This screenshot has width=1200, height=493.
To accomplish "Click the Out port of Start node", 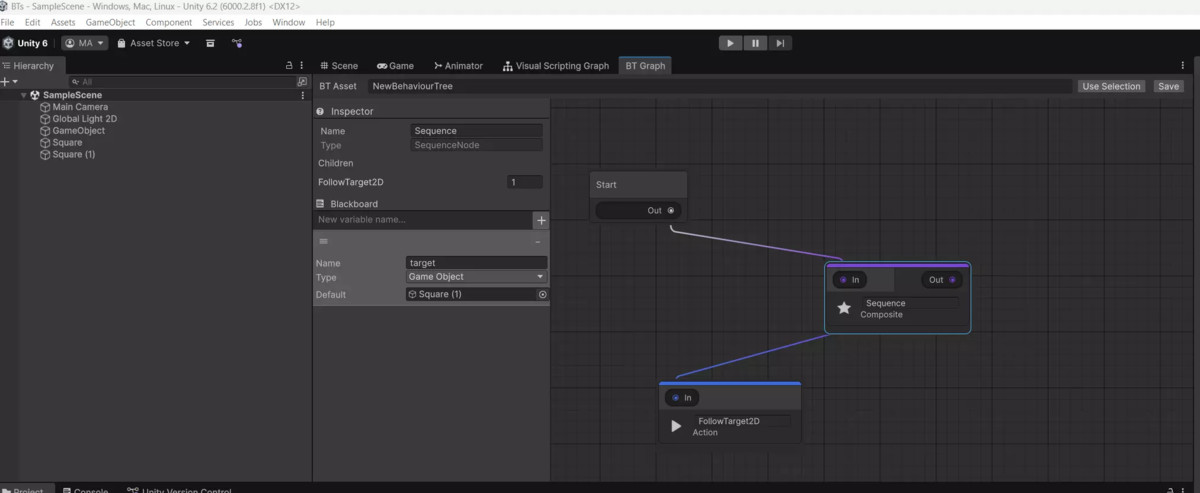I will (670, 210).
